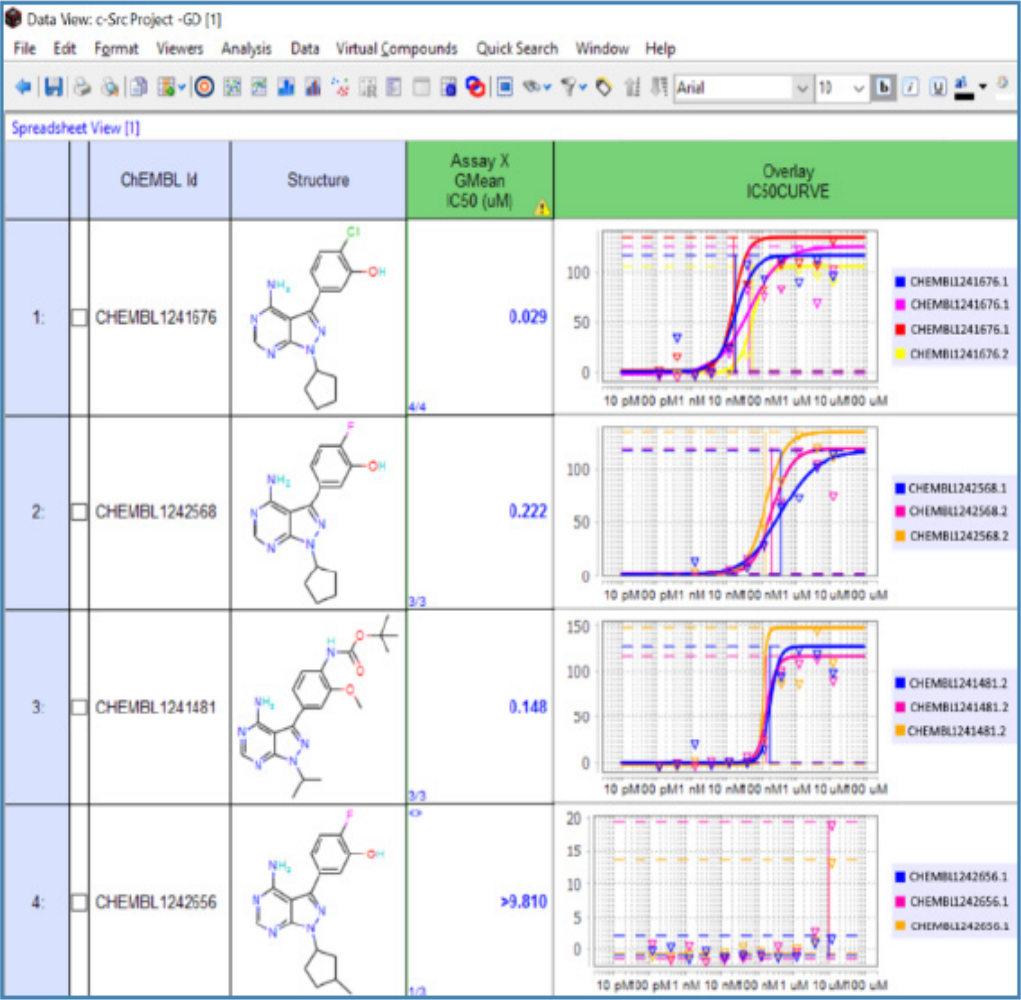Toggle bold formatting button
Screen dimensions: 1021x1000
point(884,87)
